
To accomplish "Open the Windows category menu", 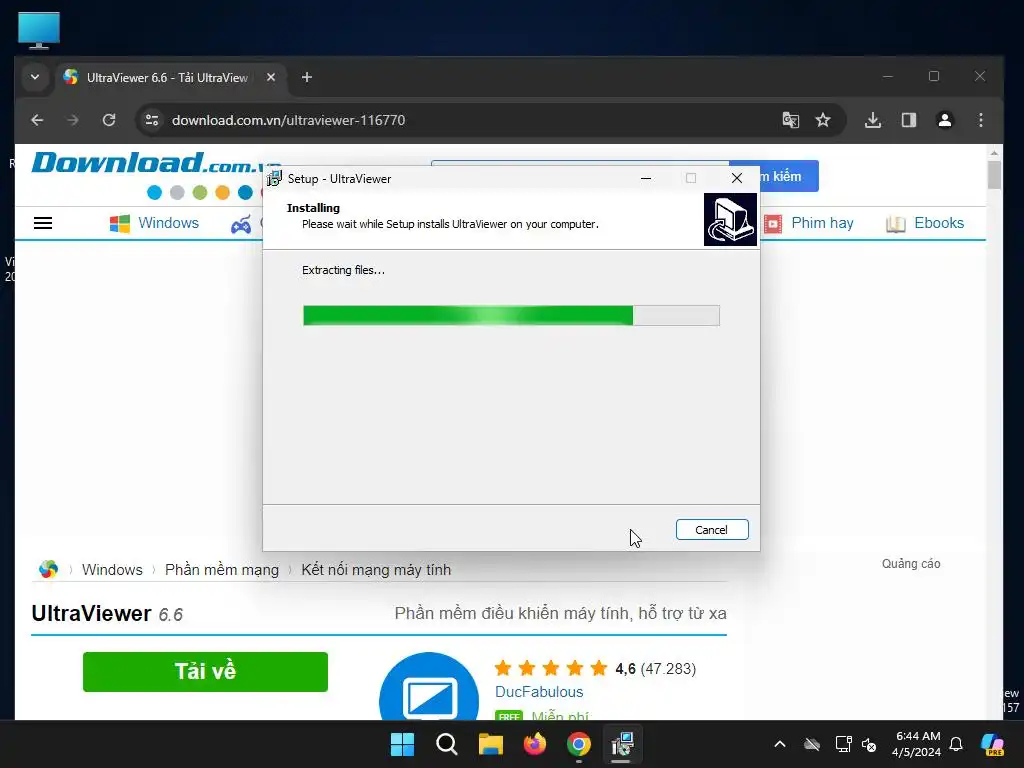I will pyautogui.click(x=154, y=223).
